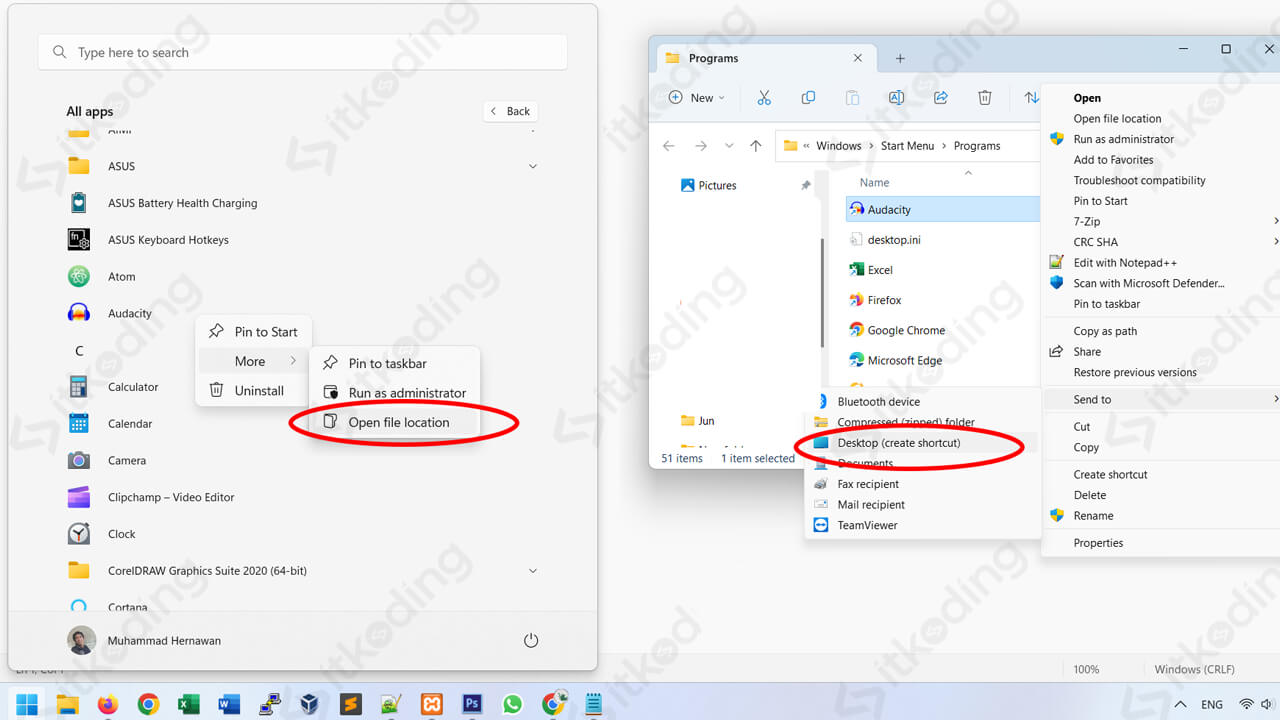Click the Back button in All apps
This screenshot has height=720, width=1280.
[510, 111]
